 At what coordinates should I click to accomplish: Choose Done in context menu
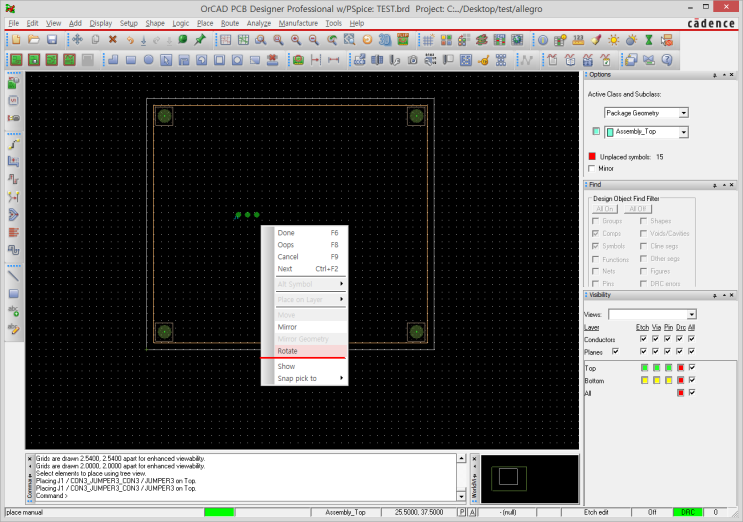(310, 233)
